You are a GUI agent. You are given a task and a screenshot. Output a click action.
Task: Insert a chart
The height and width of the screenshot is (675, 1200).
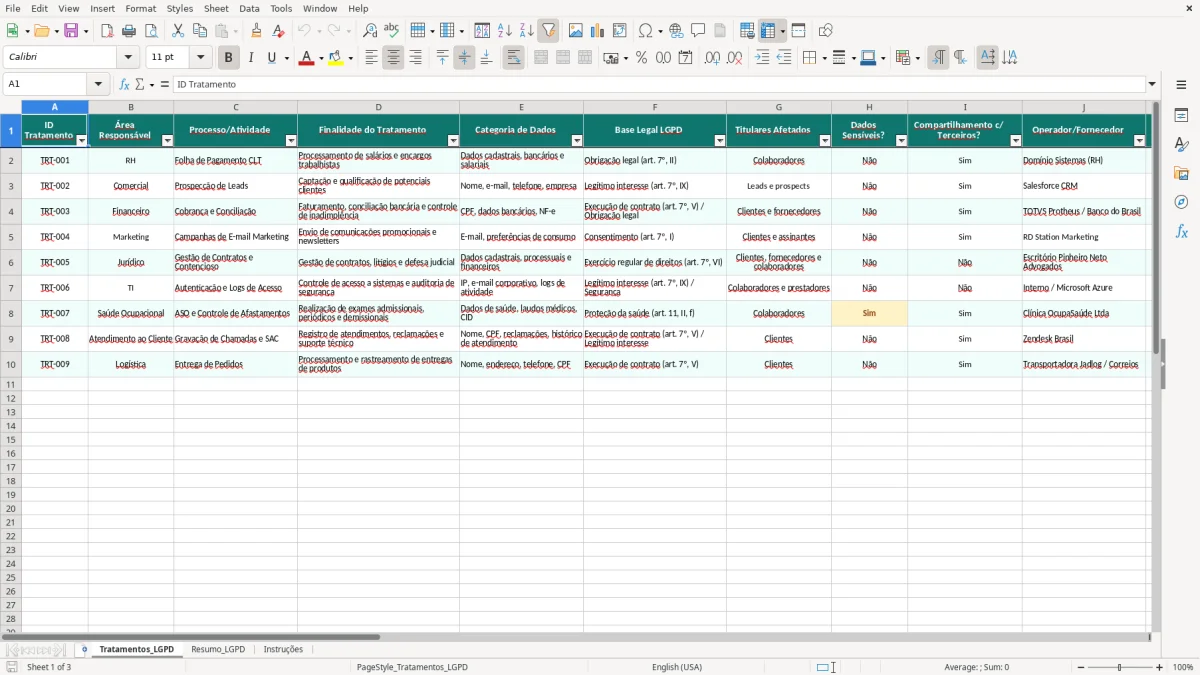[x=598, y=31]
